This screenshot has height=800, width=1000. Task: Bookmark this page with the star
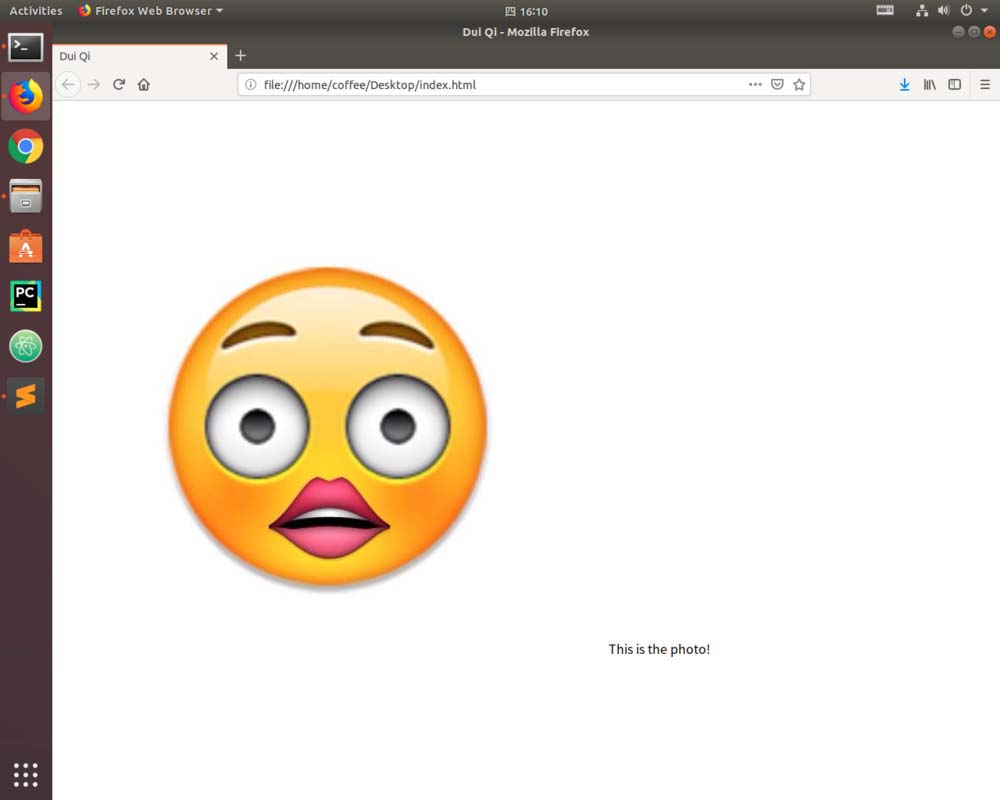click(x=799, y=84)
